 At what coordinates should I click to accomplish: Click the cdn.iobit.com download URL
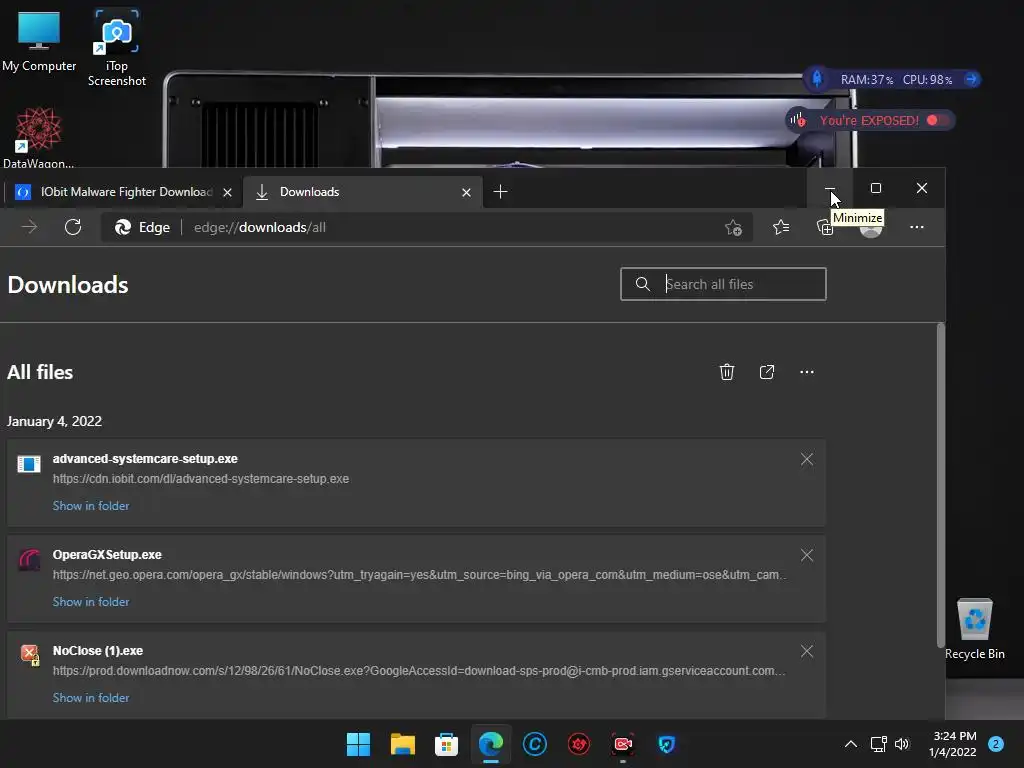click(x=200, y=479)
